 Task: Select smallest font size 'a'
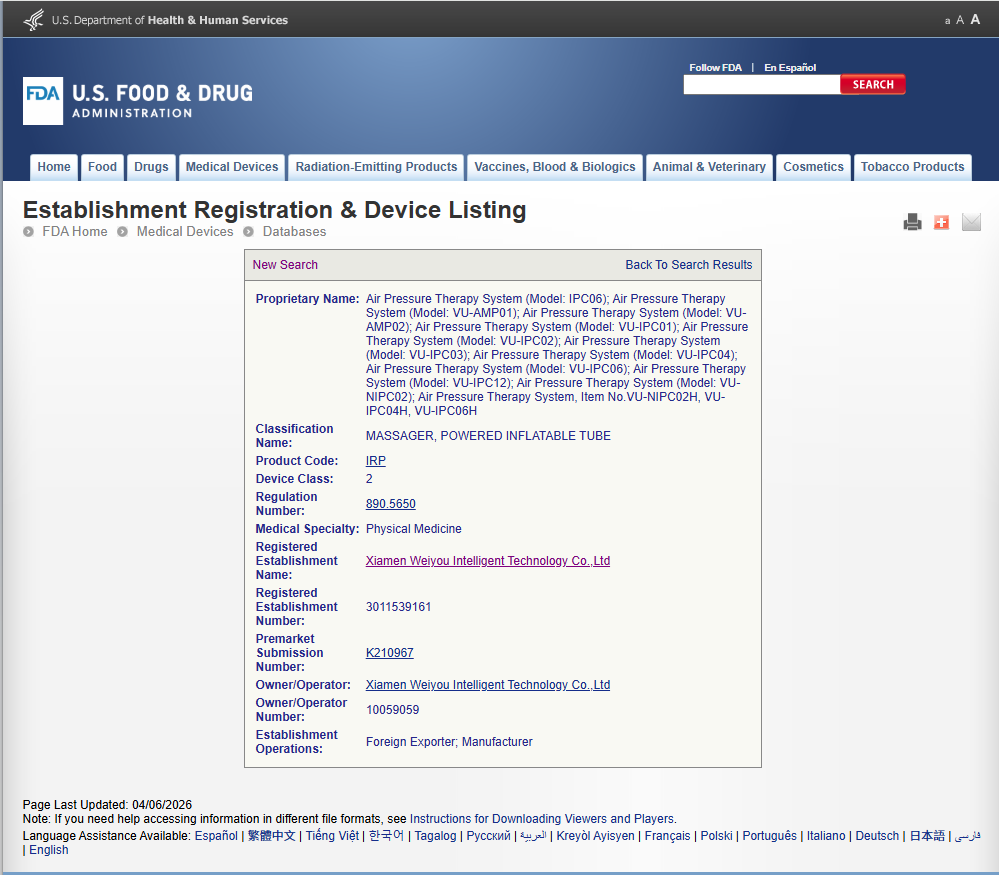[947, 21]
